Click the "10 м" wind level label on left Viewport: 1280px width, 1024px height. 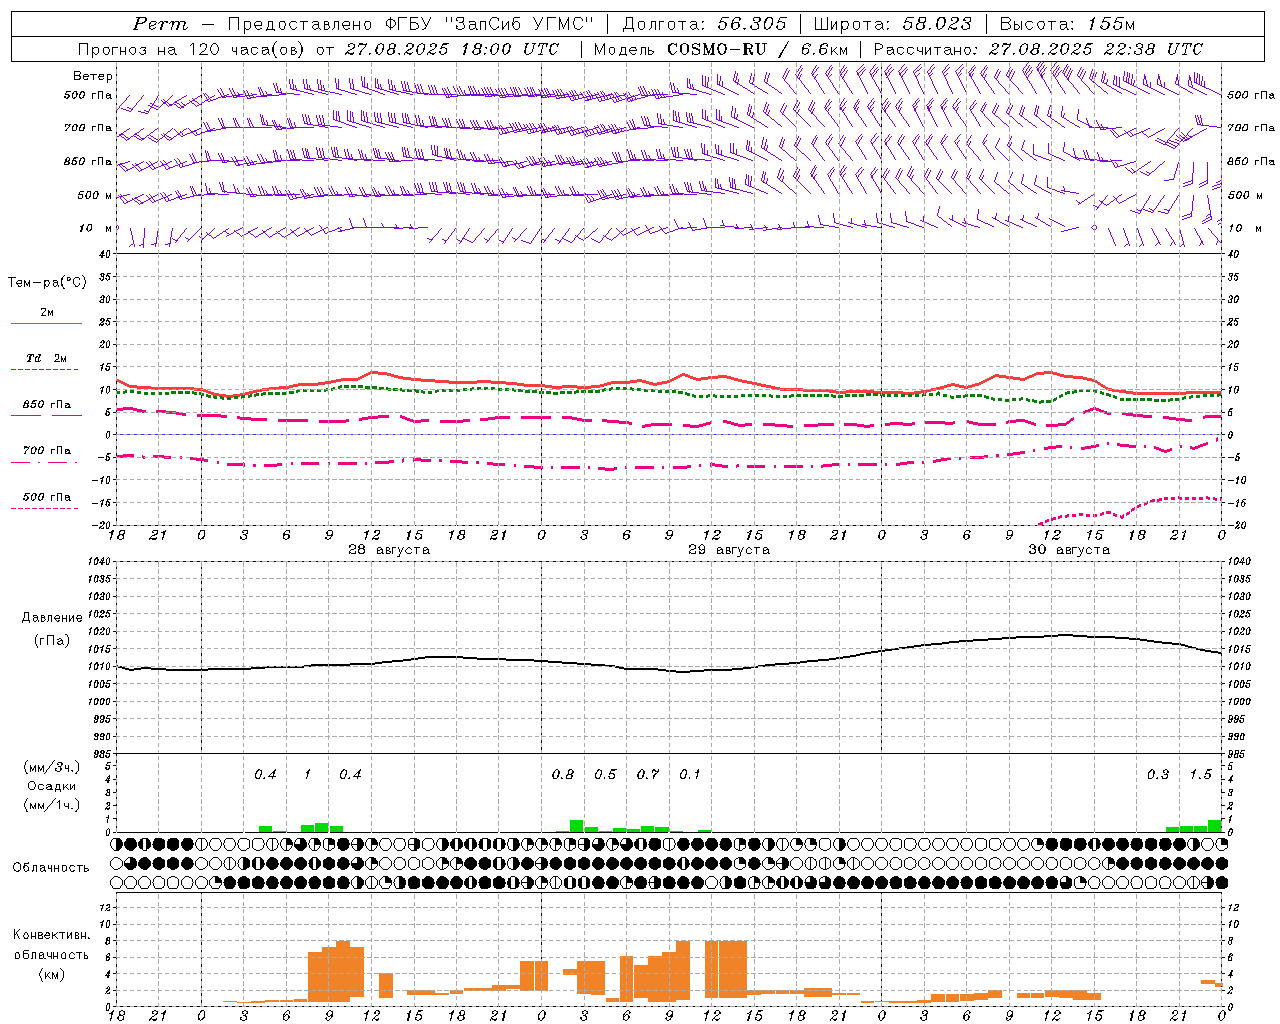[x=96, y=228]
